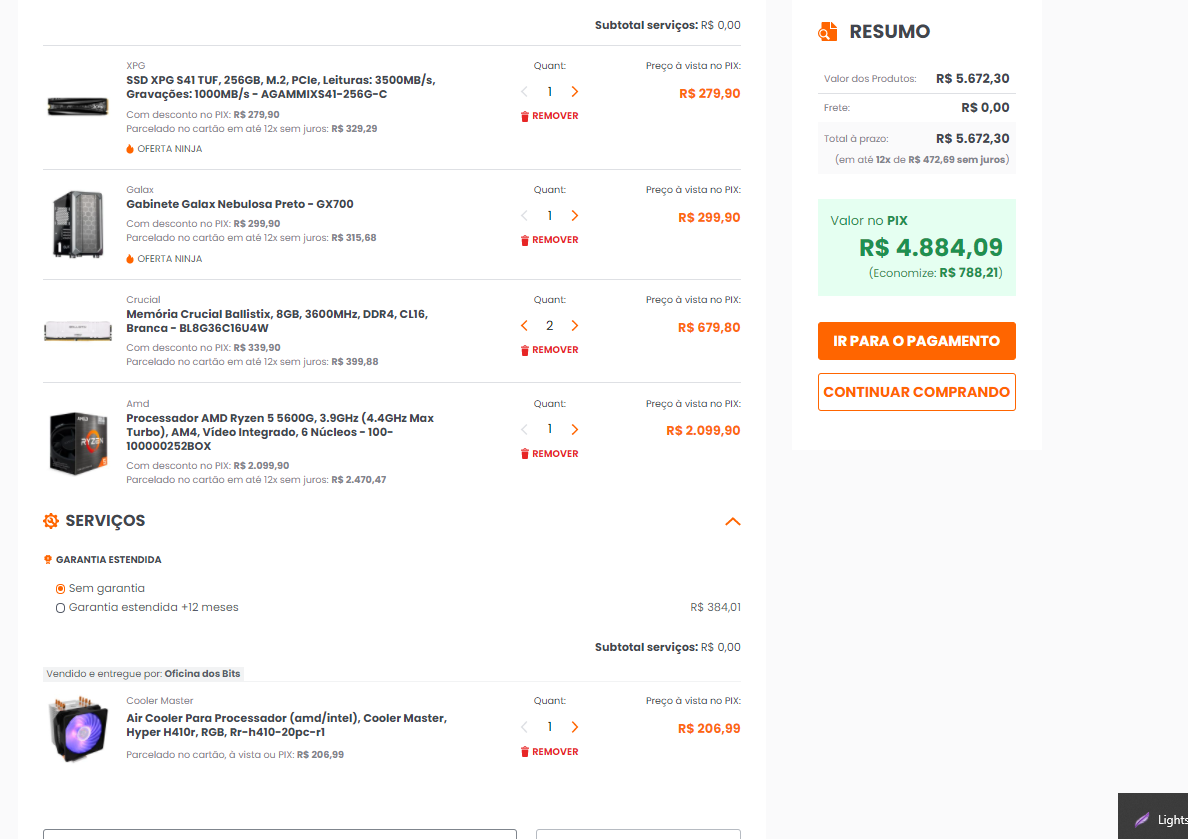Open Air Cooler Para Processador title link

[286, 725]
